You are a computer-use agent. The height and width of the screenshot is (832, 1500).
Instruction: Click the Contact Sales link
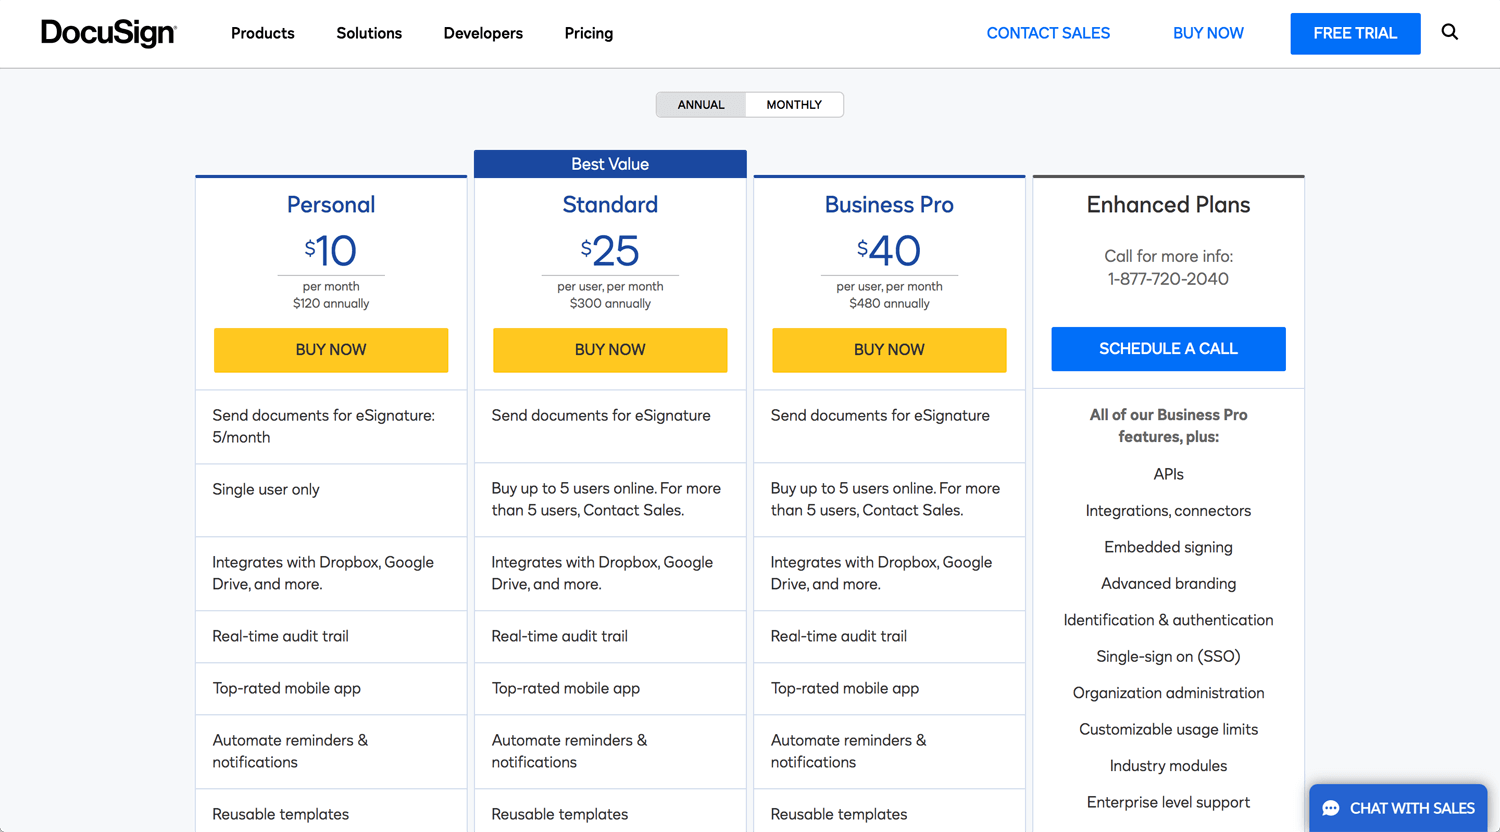pos(1048,33)
